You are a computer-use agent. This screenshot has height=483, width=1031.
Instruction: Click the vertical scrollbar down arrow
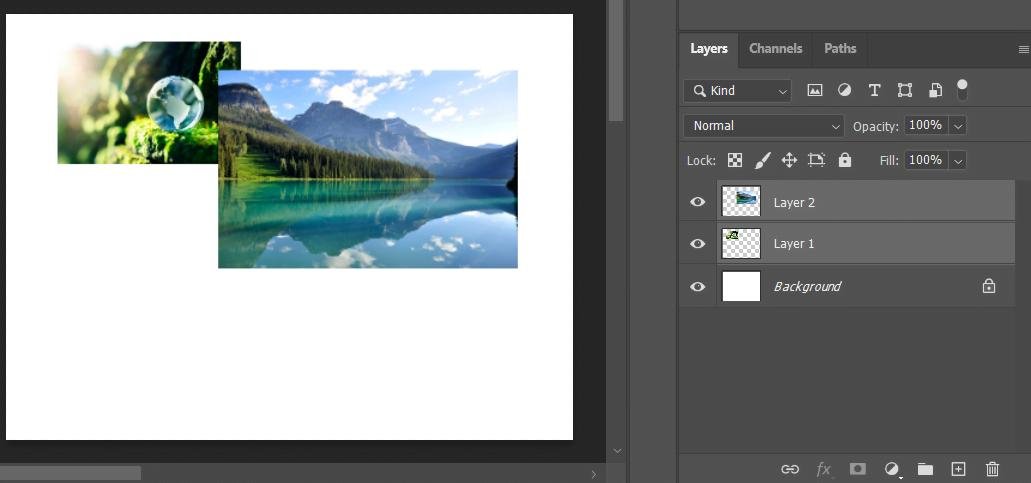click(x=617, y=451)
